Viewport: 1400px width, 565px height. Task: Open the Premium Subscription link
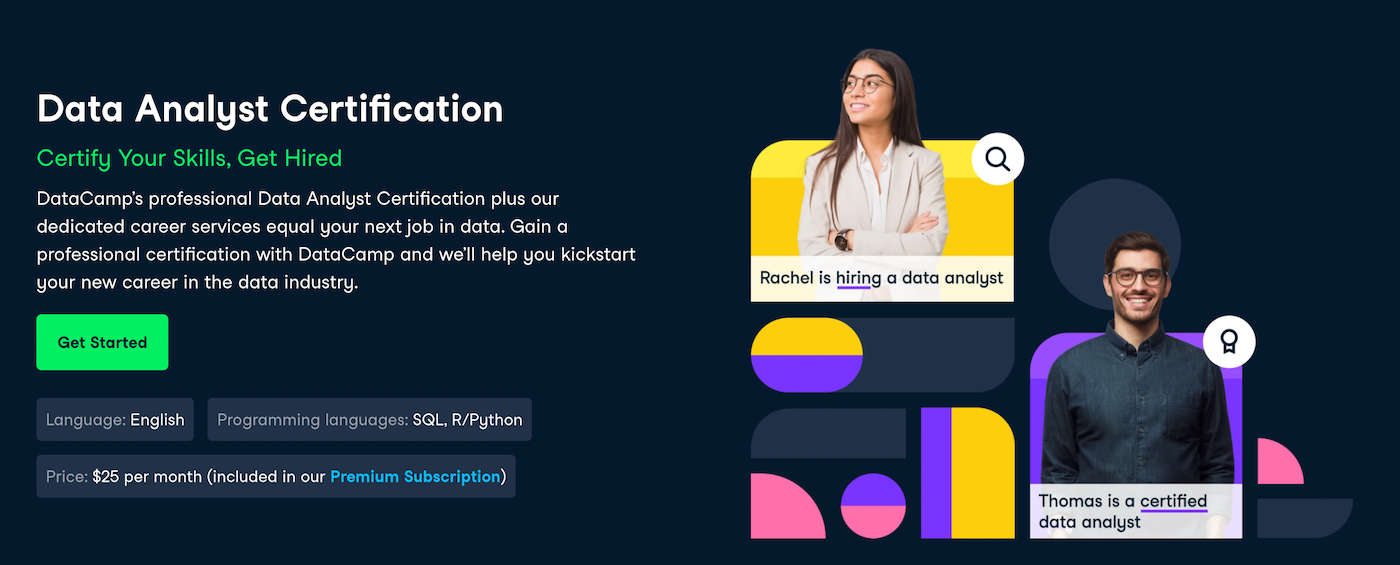click(x=415, y=477)
